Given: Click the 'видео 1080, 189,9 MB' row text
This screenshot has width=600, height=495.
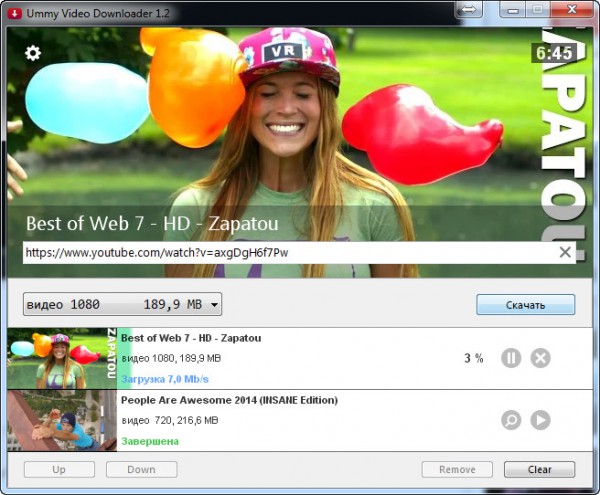Looking at the screenshot, I should [x=171, y=358].
